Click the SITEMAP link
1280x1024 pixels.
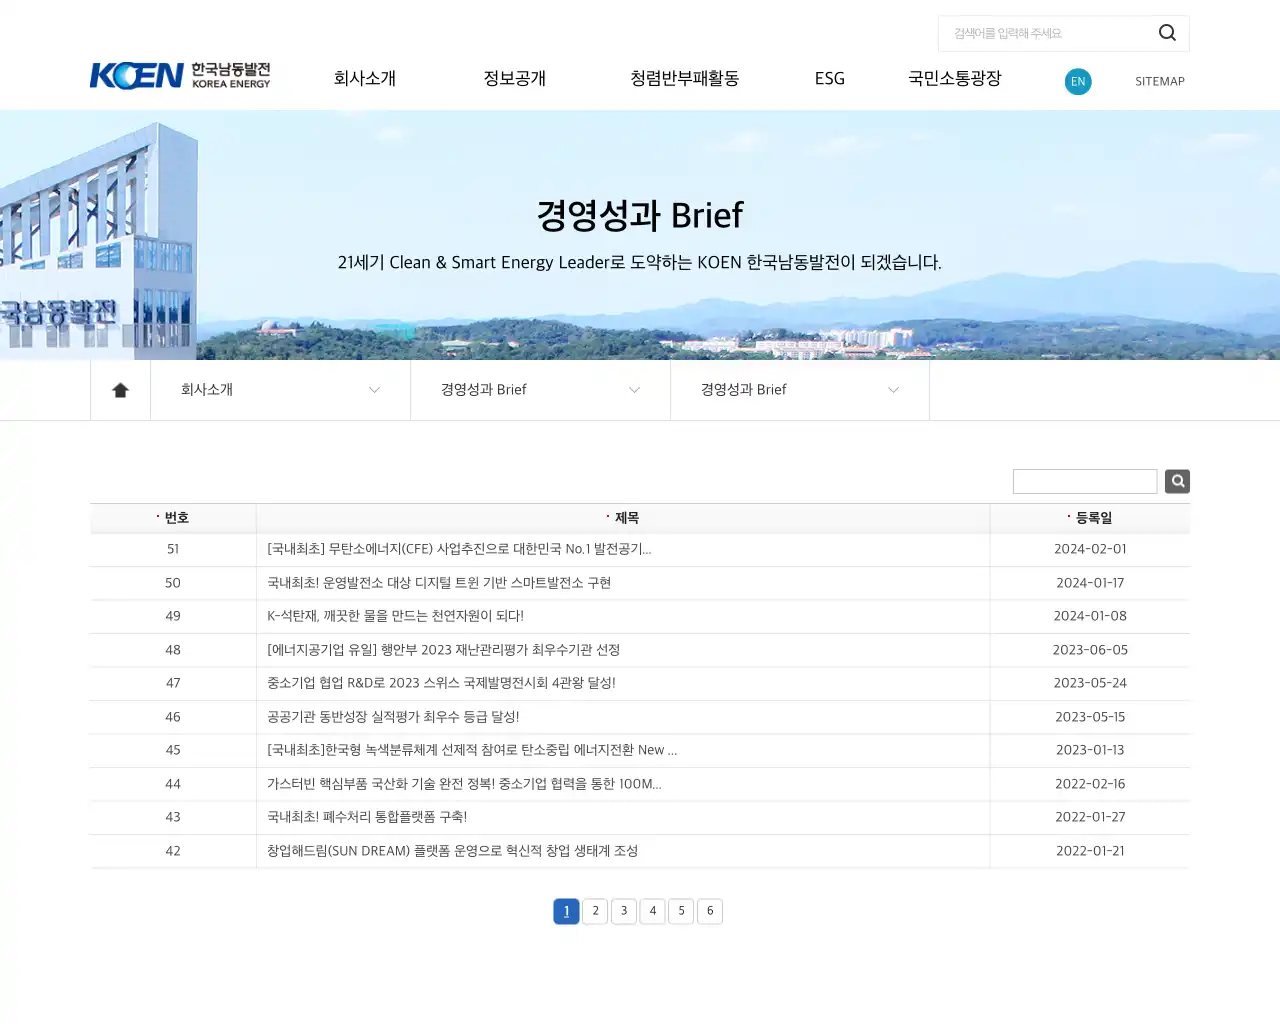[1159, 81]
